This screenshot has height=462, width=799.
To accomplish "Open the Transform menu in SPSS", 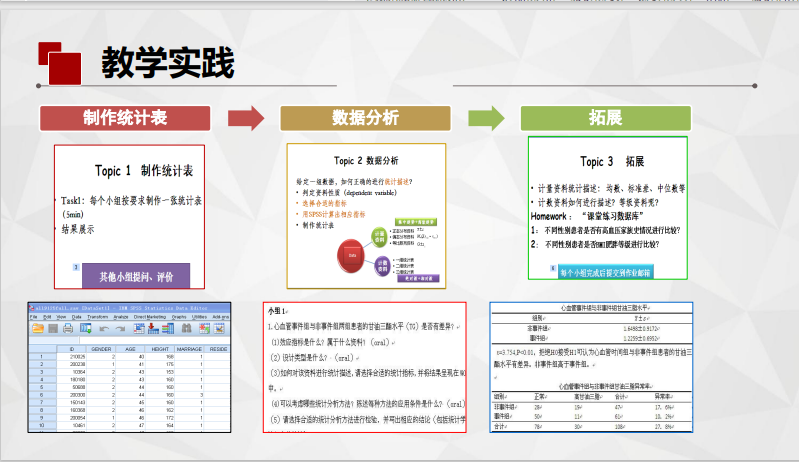I will coord(98,317).
